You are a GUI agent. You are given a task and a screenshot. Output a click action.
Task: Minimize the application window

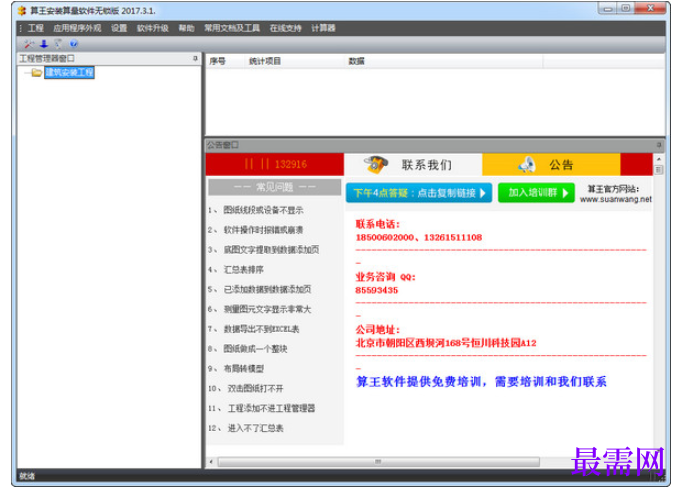[608, 9]
